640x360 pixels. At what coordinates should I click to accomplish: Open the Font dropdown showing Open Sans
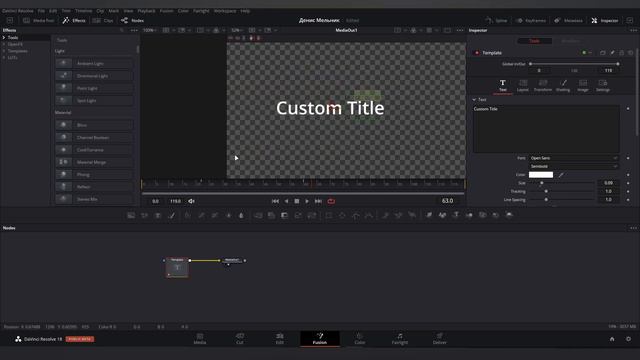point(573,158)
